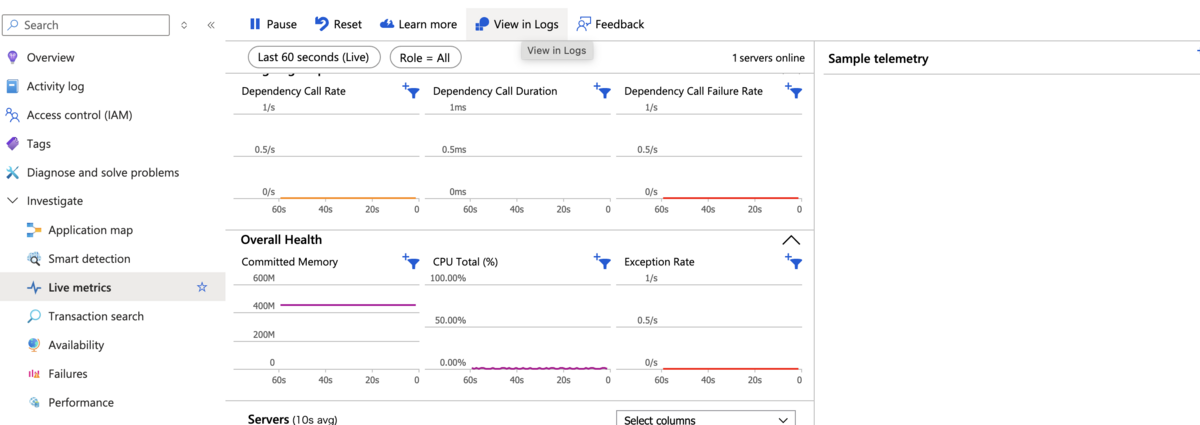Screen dimensions: 1200x425
Task: Click the CPU Total (%) filter icon
Action: coord(602,262)
